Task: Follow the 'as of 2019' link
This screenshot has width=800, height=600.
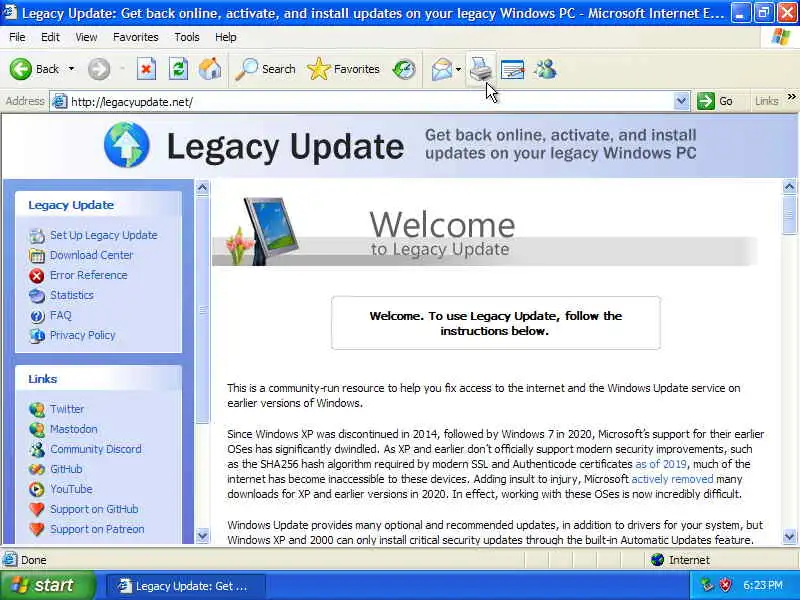Action: 661,464
